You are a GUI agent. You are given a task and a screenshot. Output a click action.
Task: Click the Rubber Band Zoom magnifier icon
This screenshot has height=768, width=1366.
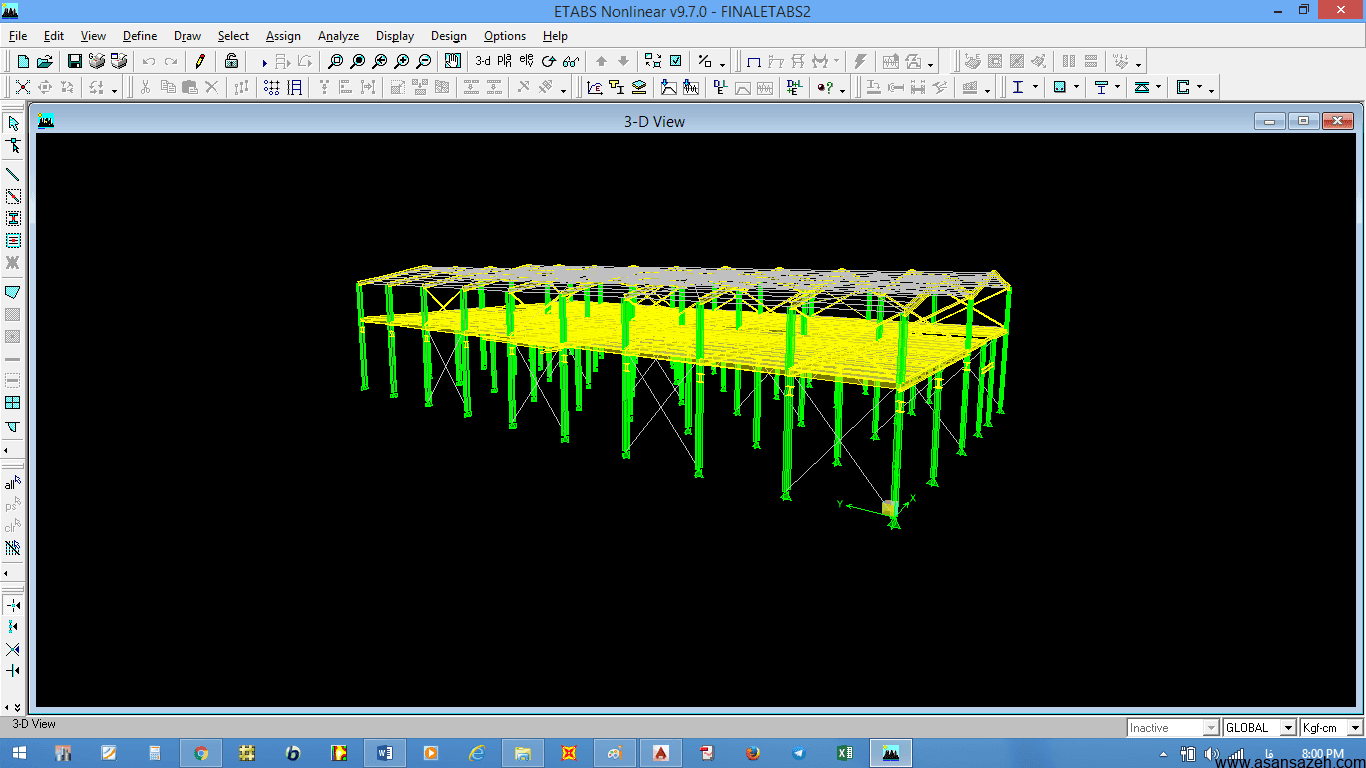(336, 61)
